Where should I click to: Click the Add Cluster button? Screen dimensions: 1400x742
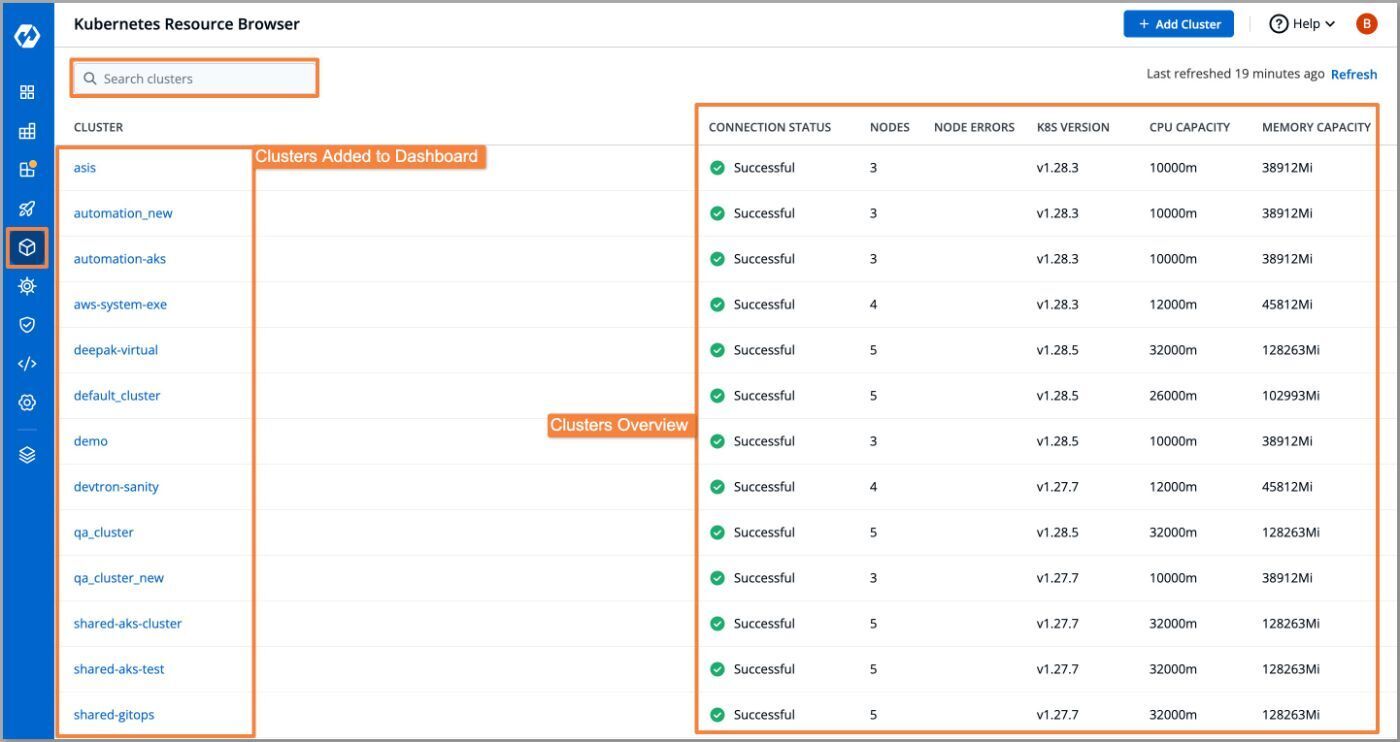(x=1178, y=23)
